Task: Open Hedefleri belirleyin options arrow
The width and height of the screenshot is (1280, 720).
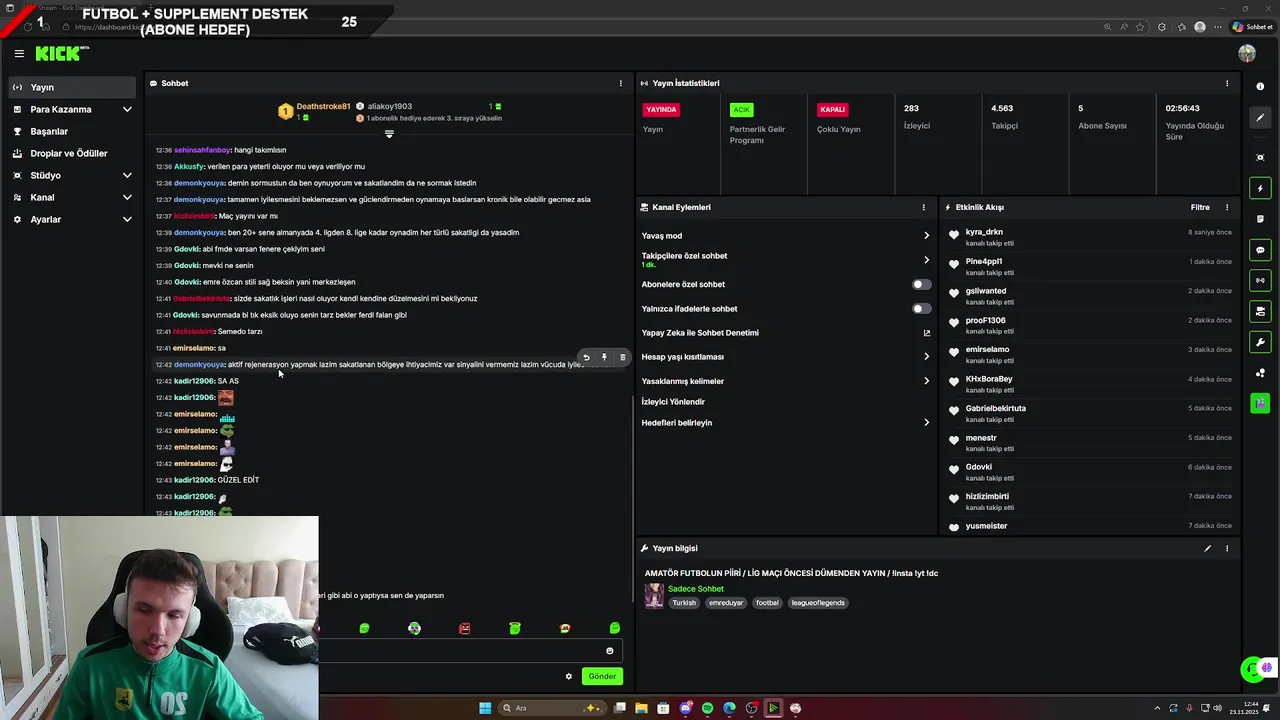Action: pos(926,423)
